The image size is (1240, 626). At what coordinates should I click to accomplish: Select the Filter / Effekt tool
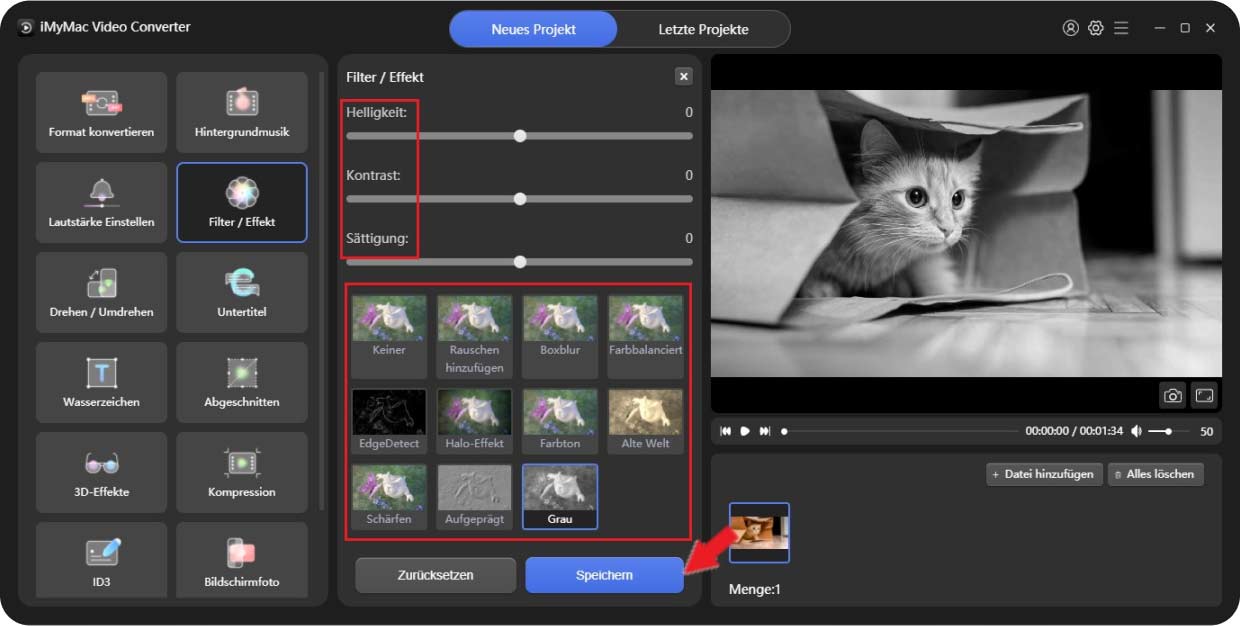pos(242,202)
